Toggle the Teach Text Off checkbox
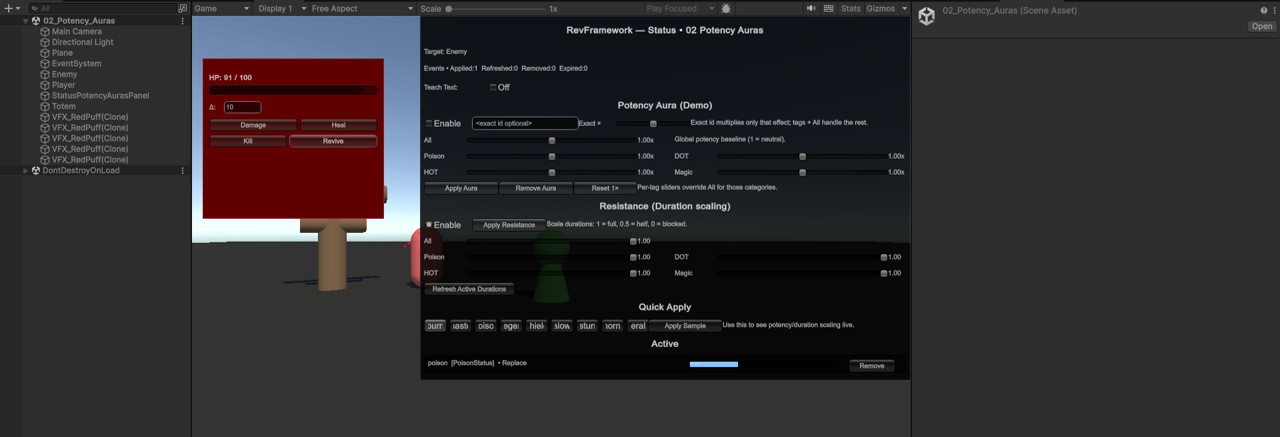 (493, 87)
